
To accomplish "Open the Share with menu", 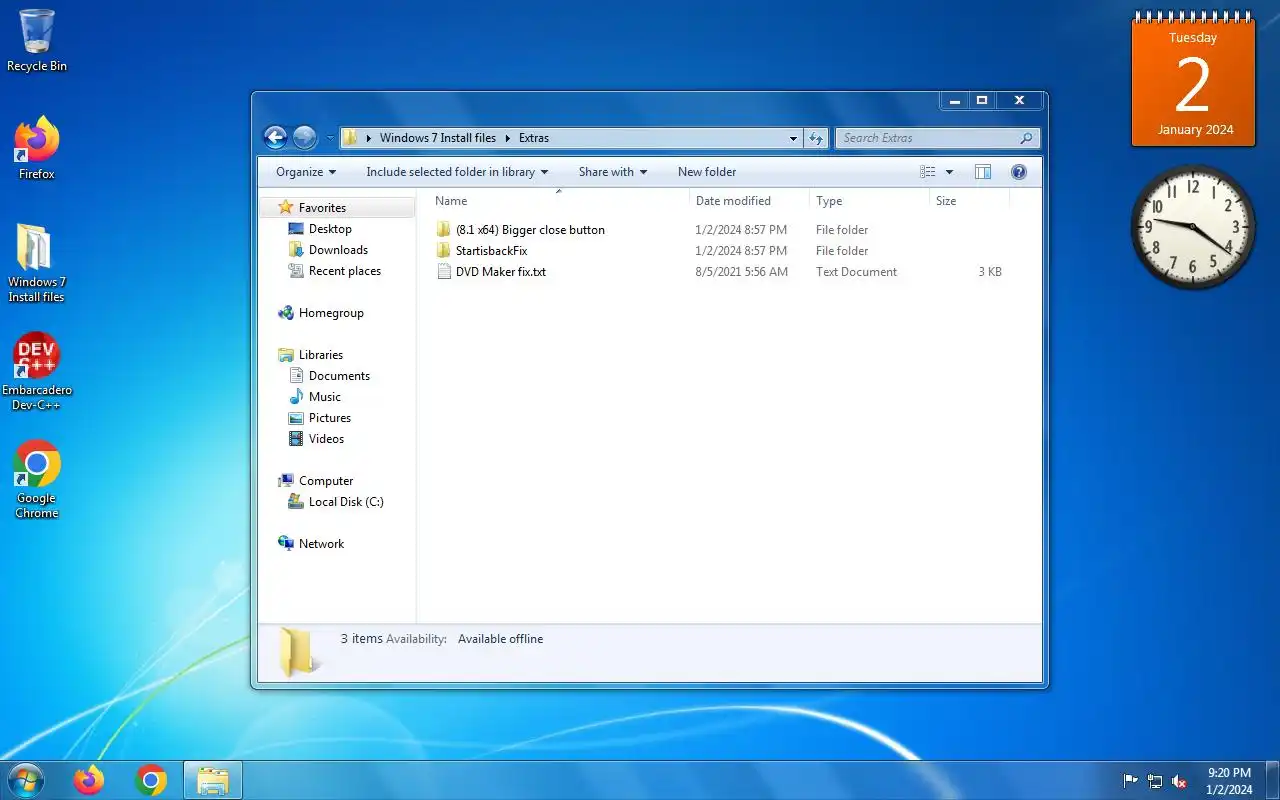I will point(612,172).
